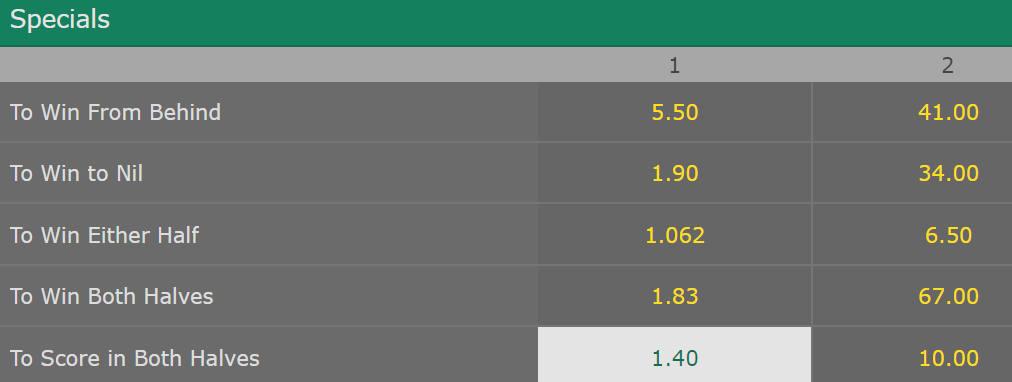The image size is (1012, 382).
Task: Collapse the Specials market header
Action: pos(506,23)
